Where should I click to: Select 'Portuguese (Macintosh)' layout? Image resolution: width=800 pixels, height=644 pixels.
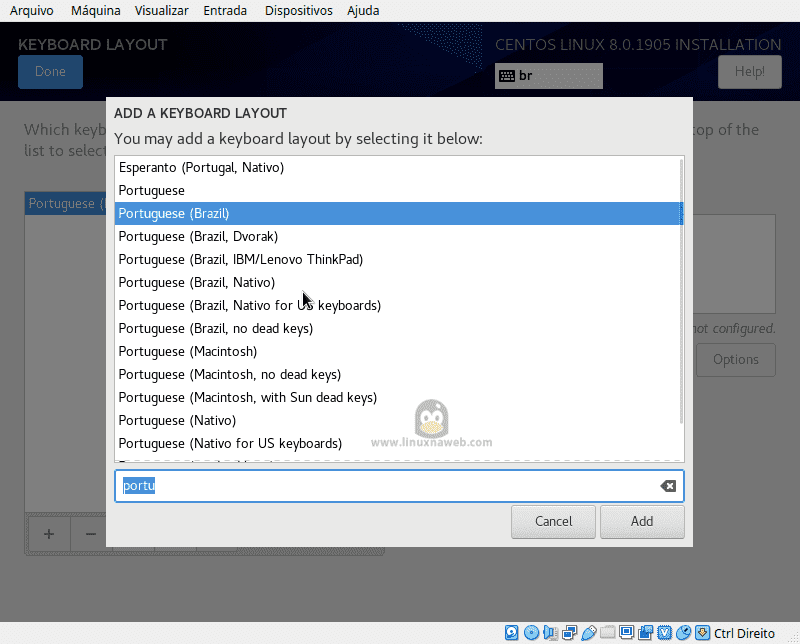click(x=397, y=351)
